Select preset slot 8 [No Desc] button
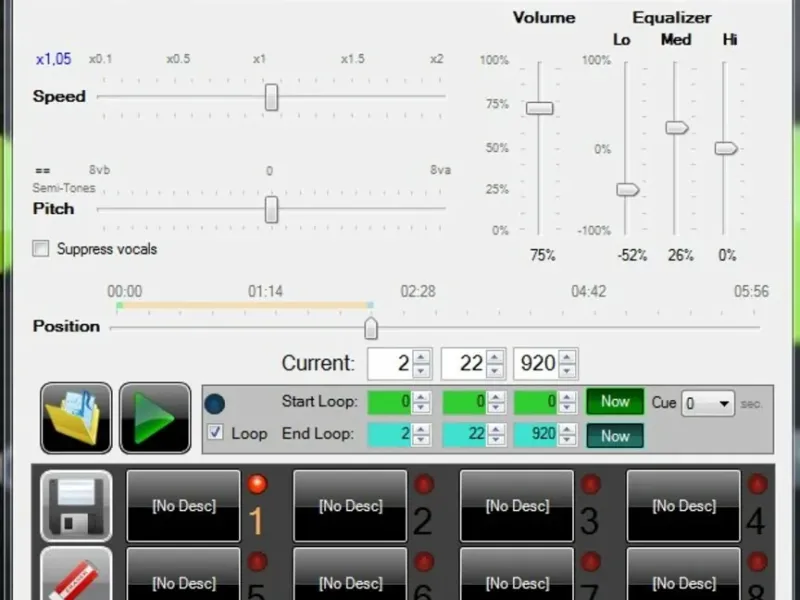The width and height of the screenshot is (800, 600). (684, 574)
